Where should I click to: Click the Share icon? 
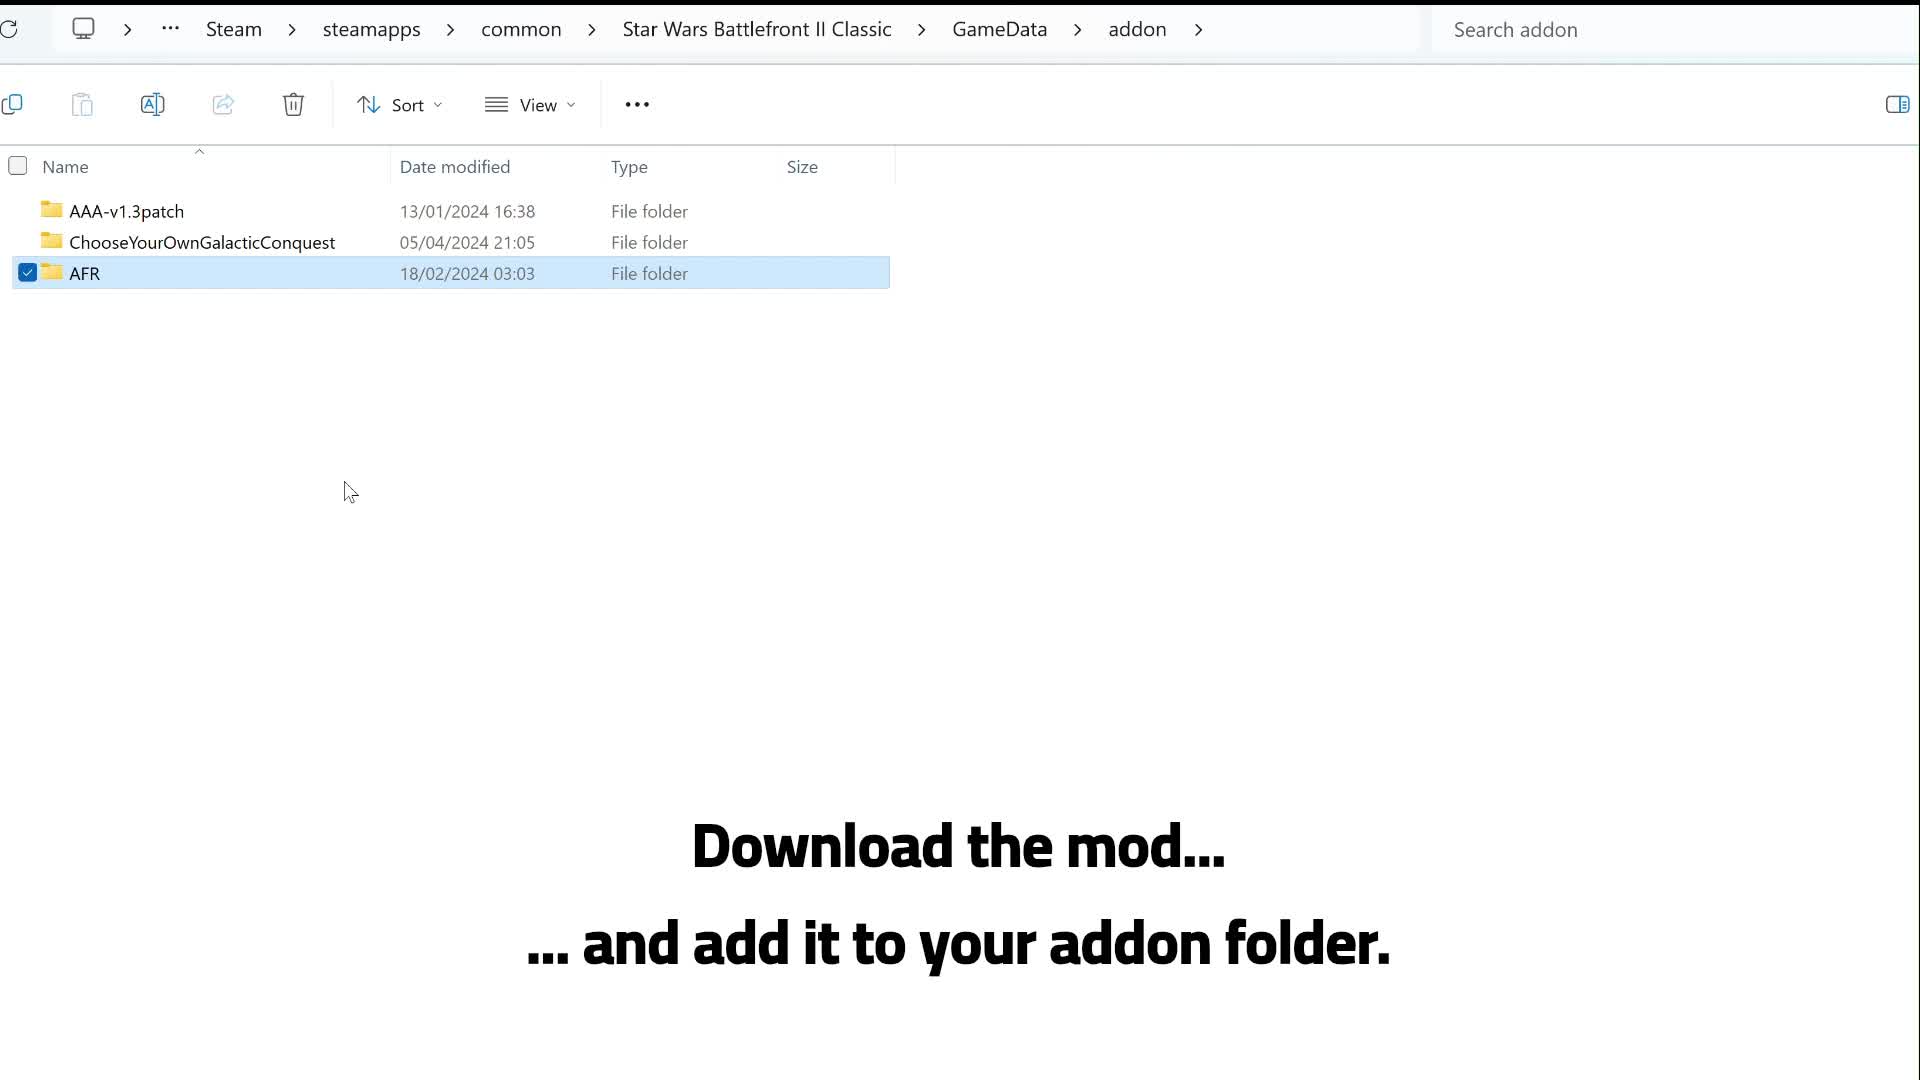click(222, 104)
